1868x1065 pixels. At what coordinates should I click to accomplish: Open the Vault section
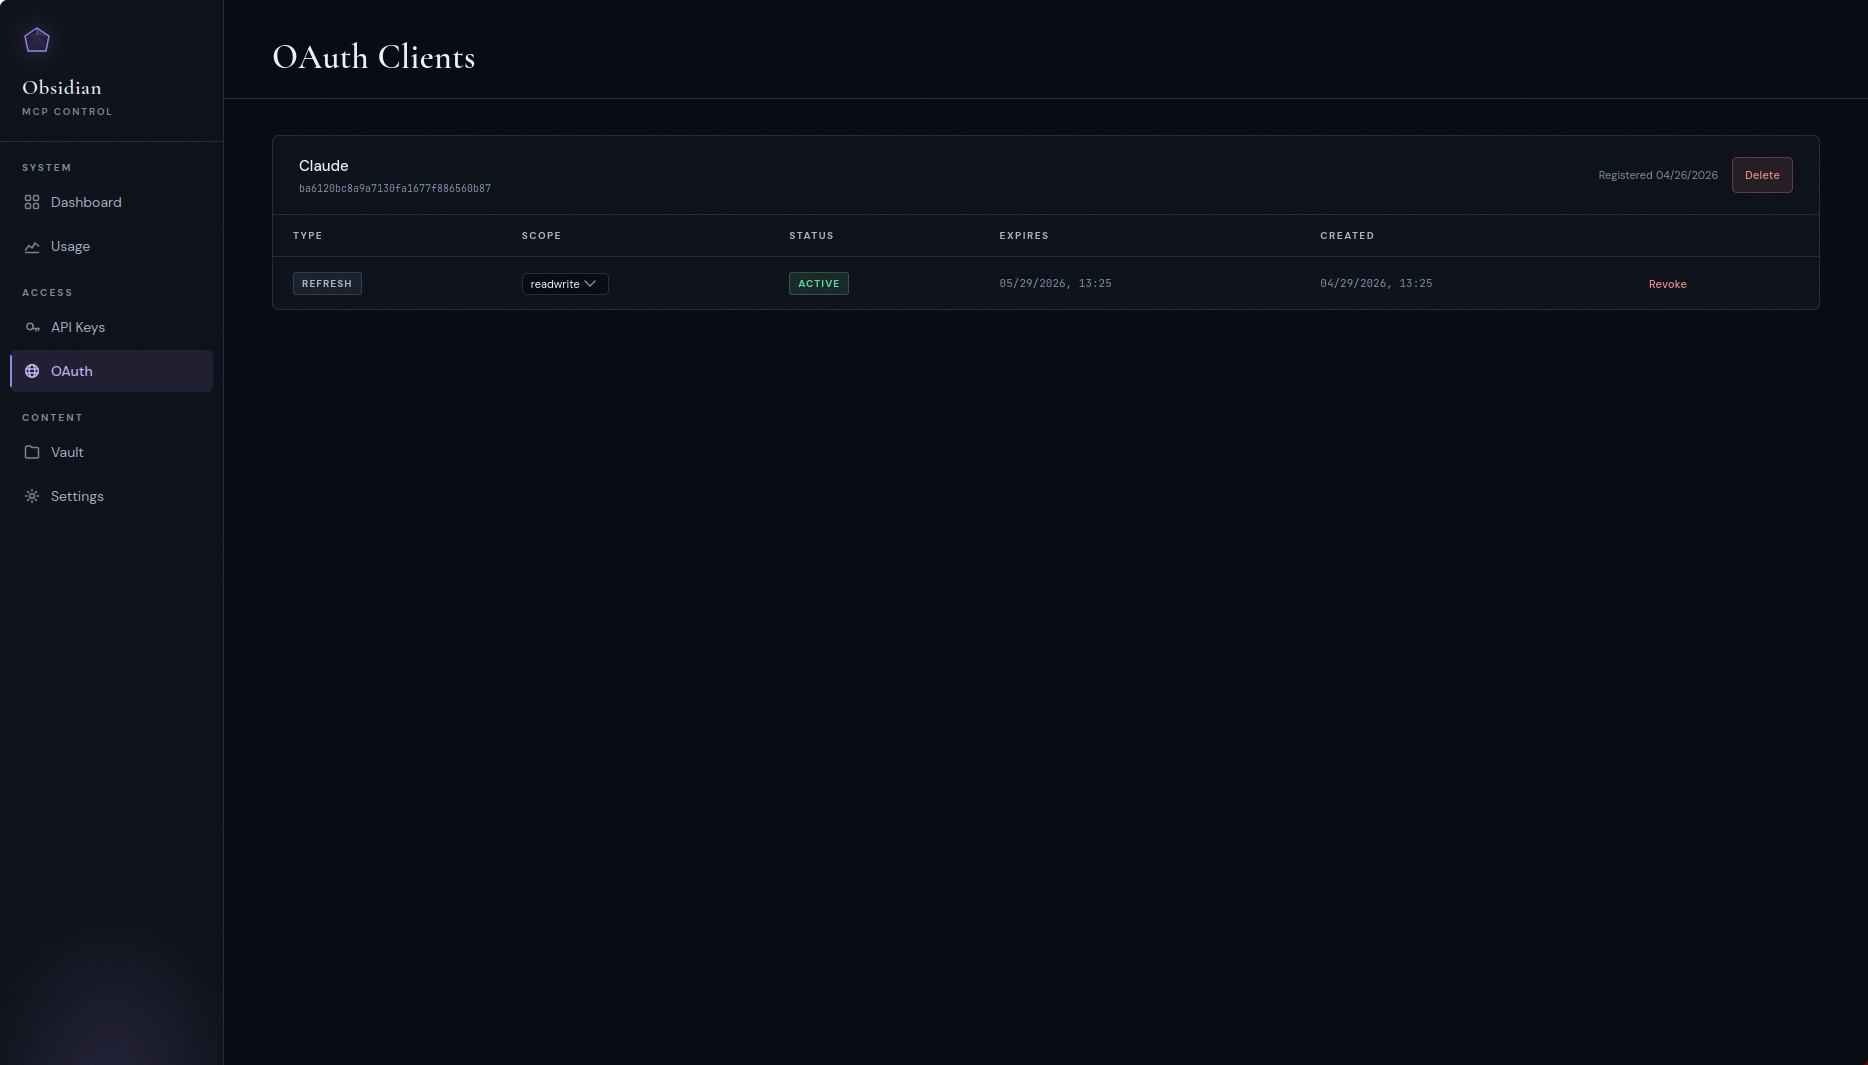[111, 452]
